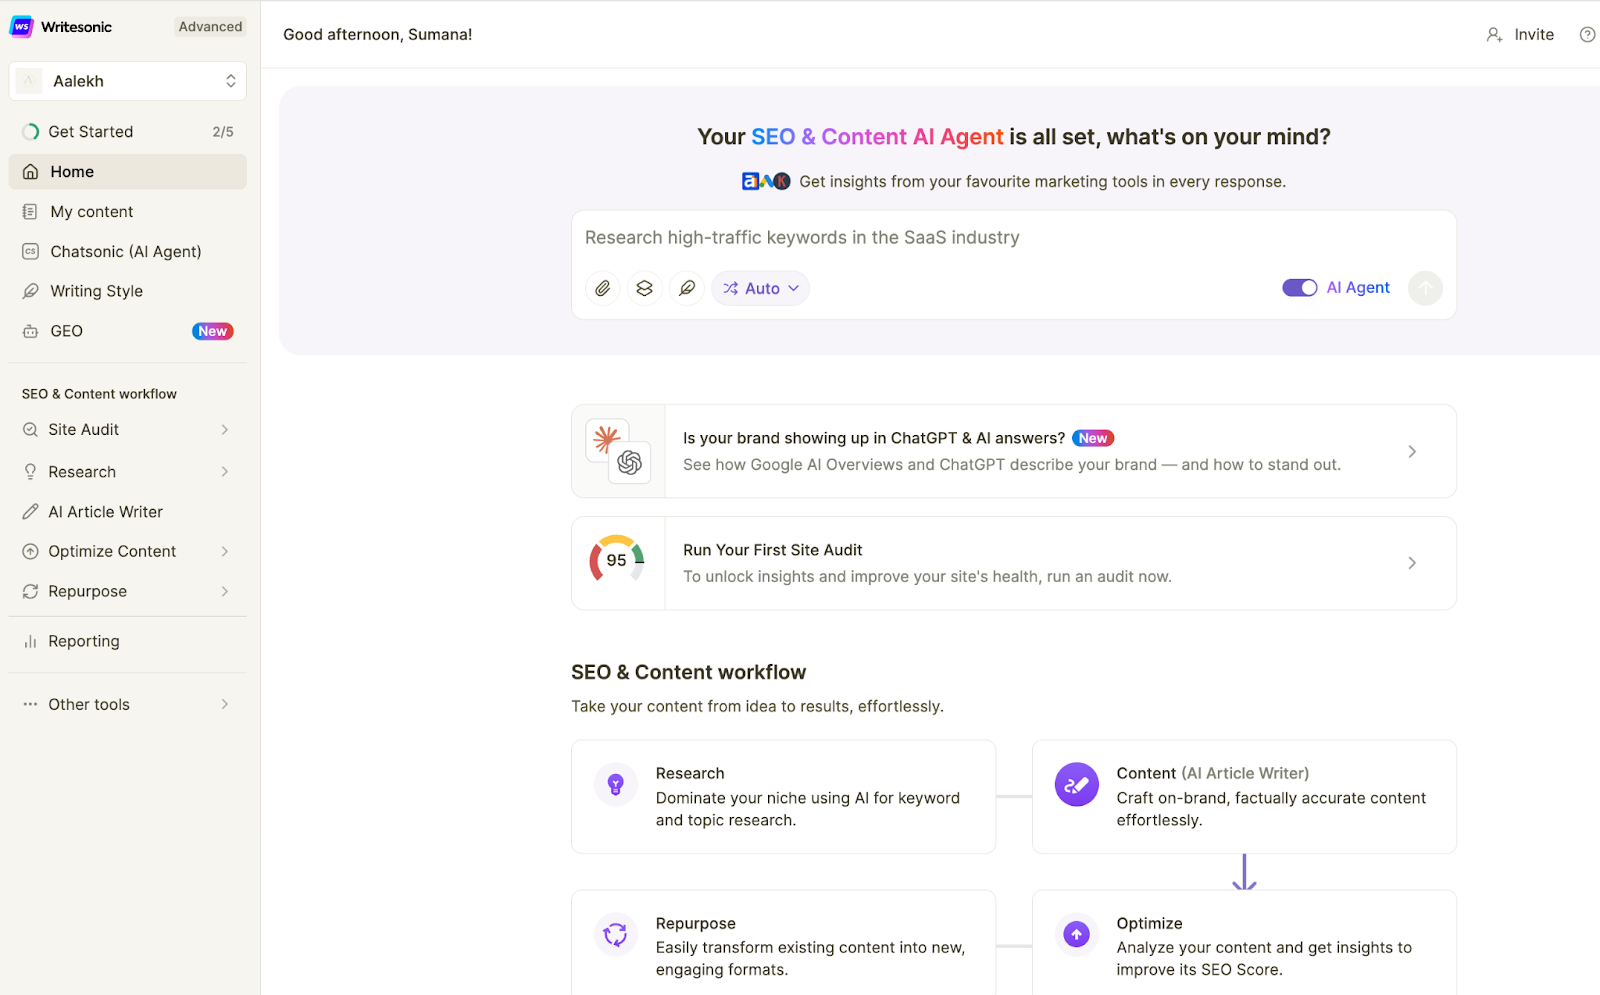
Task: Click the marketing tools integration icons
Action: pyautogui.click(x=766, y=181)
